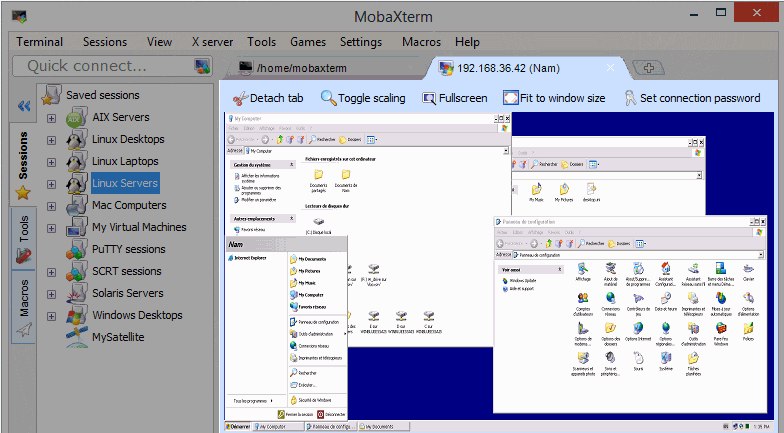Expand the Linux Servers folder
The height and width of the screenshot is (433, 784).
[x=51, y=184]
